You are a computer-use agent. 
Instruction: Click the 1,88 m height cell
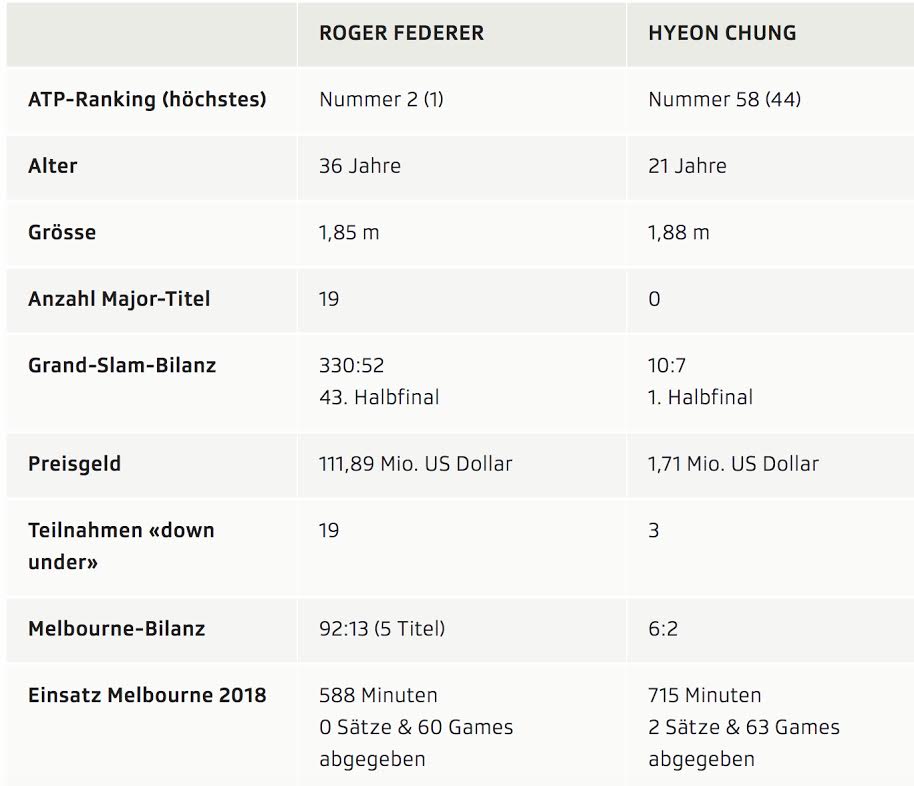[x=679, y=233]
